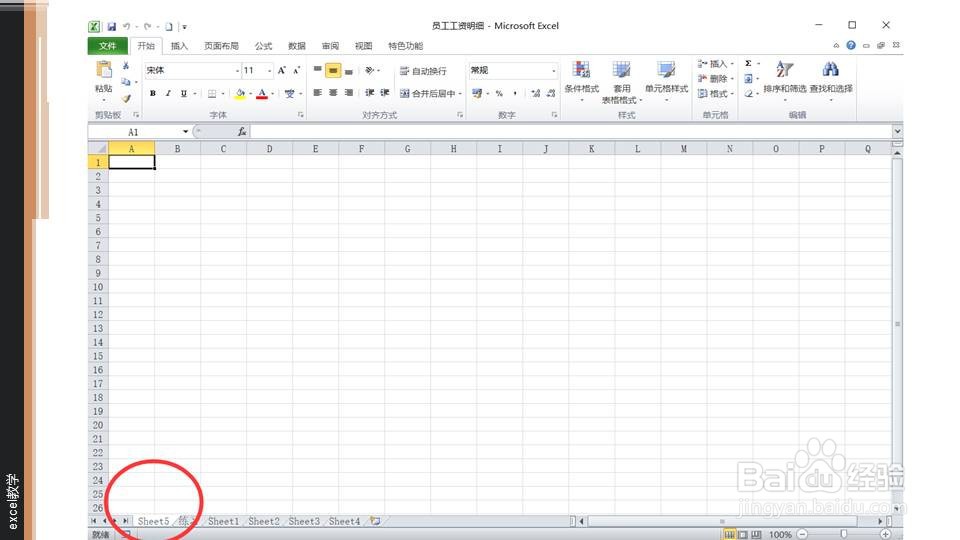Viewport: 960px width, 540px height.
Task: Click the Cut scissors icon
Action: pos(126,66)
